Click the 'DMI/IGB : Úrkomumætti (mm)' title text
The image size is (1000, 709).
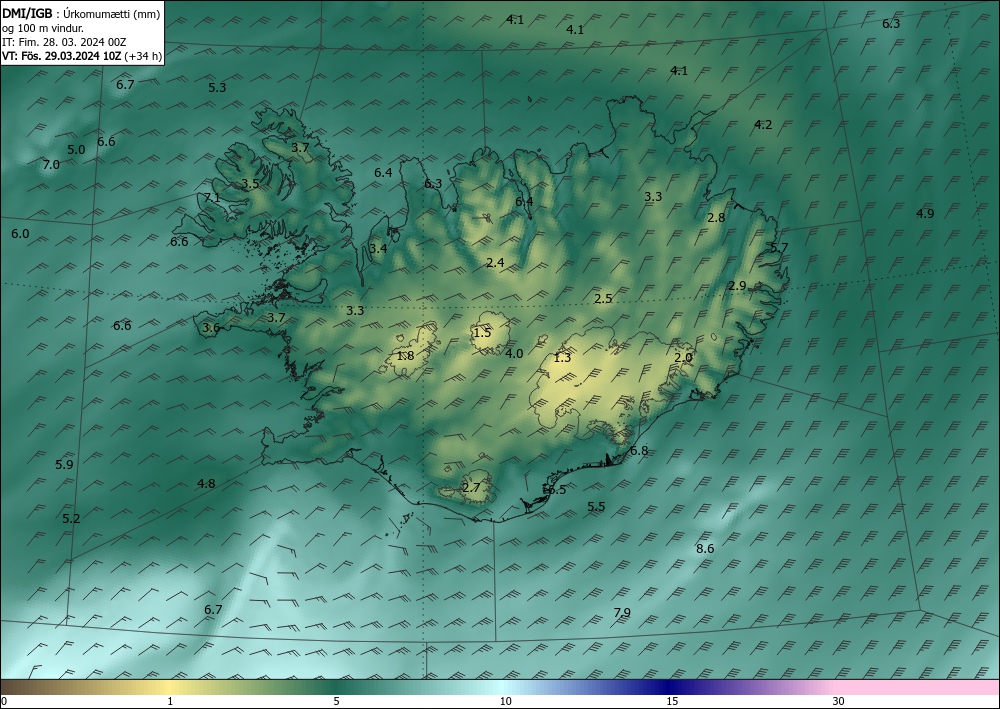[x=81, y=13]
